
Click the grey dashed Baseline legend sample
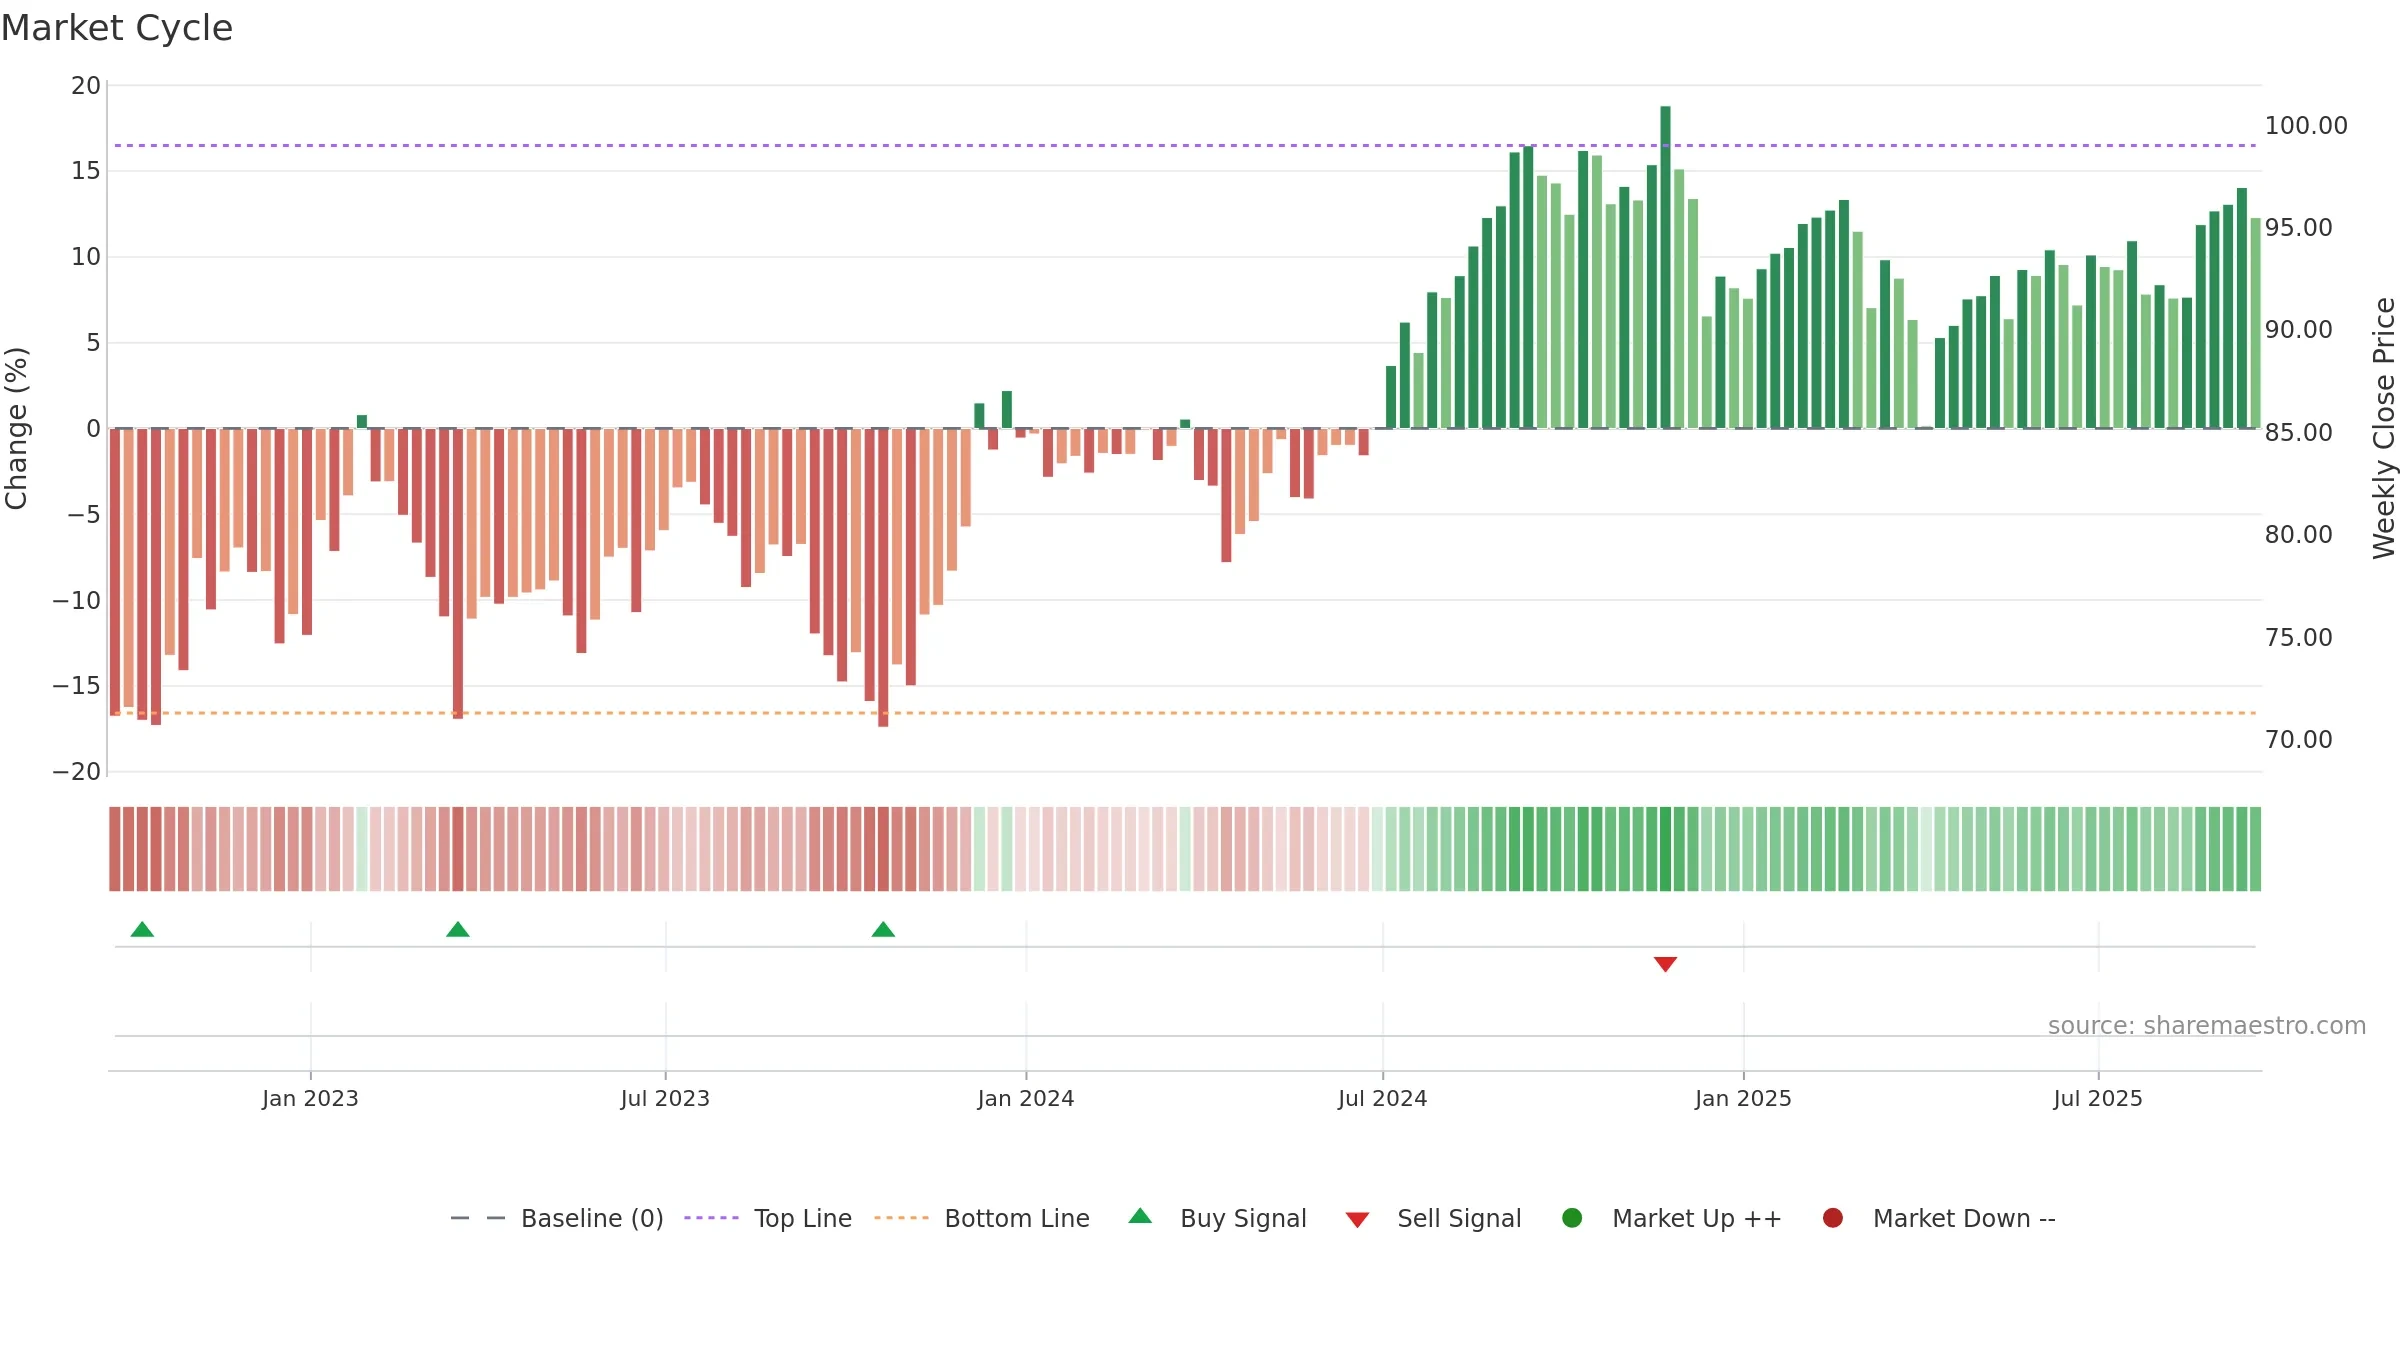click(x=478, y=1218)
